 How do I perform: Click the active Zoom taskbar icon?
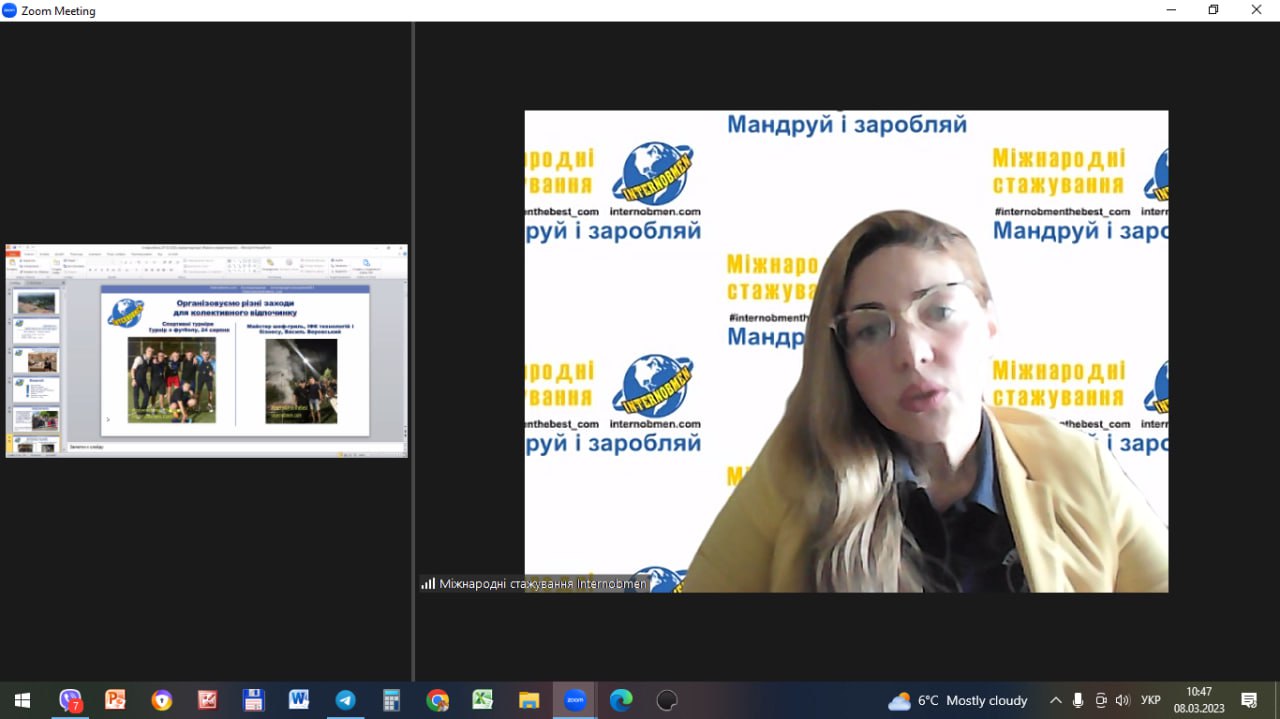(x=575, y=700)
